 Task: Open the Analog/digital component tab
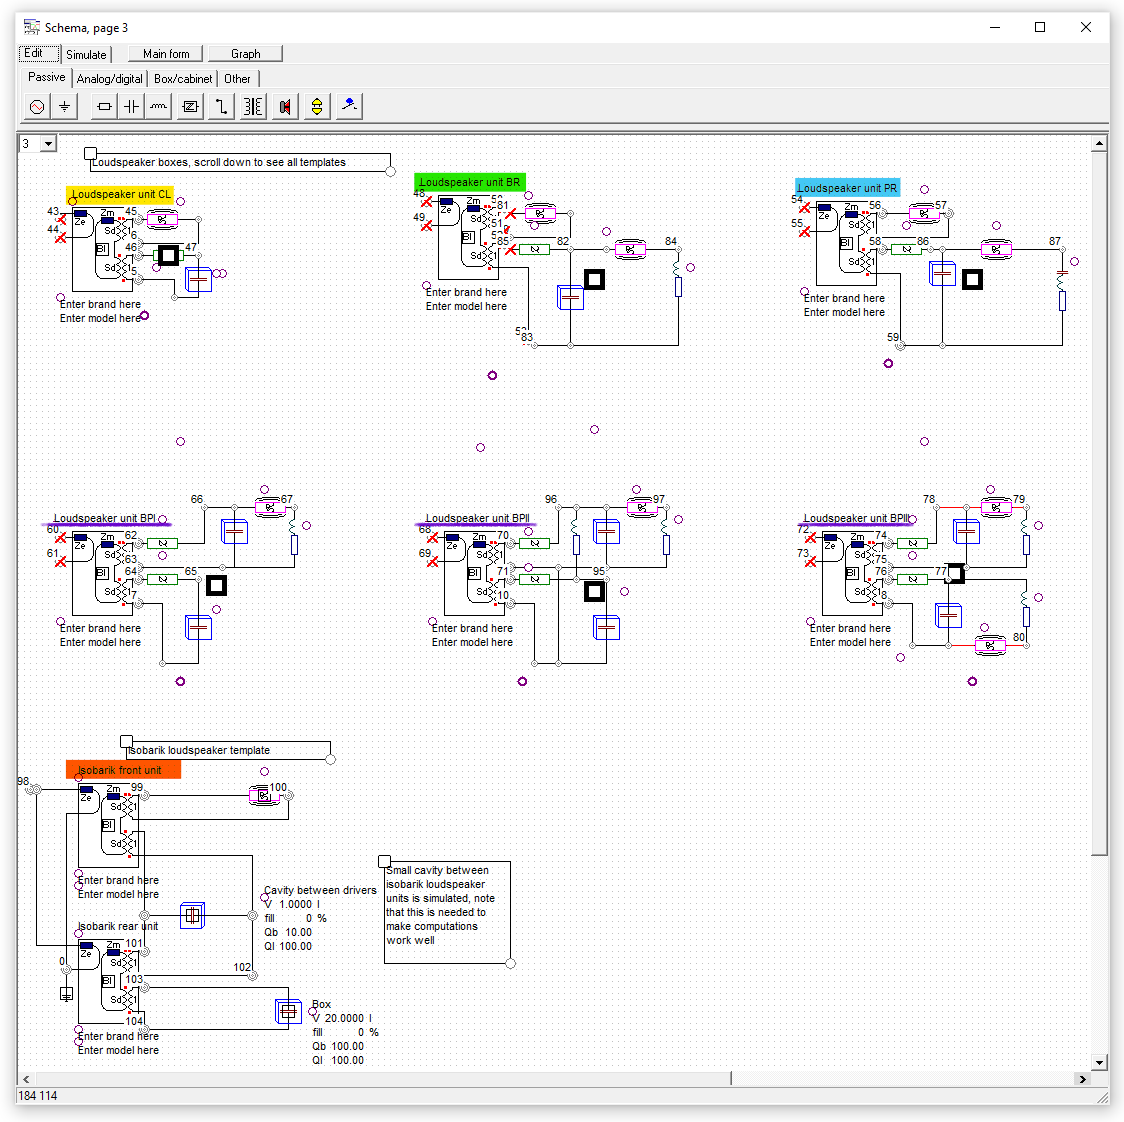109,79
